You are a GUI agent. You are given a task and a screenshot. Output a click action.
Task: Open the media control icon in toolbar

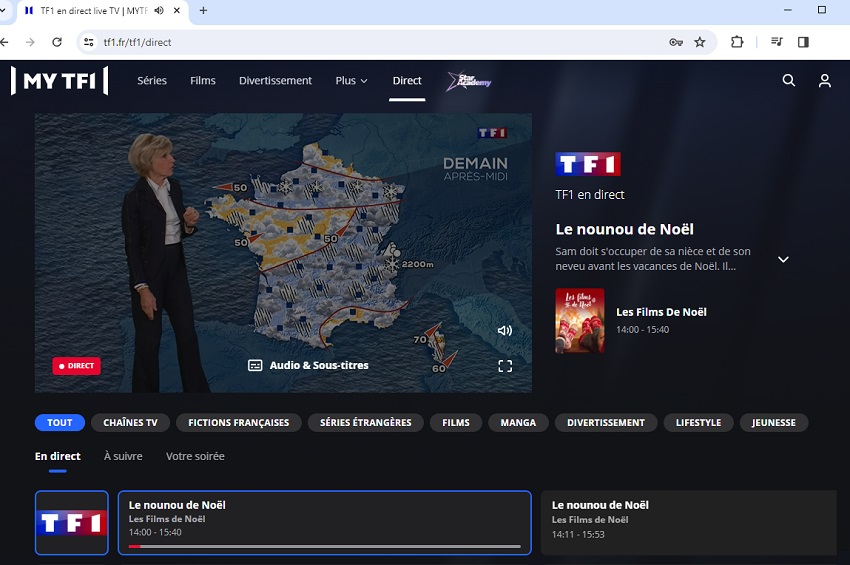[x=776, y=42]
